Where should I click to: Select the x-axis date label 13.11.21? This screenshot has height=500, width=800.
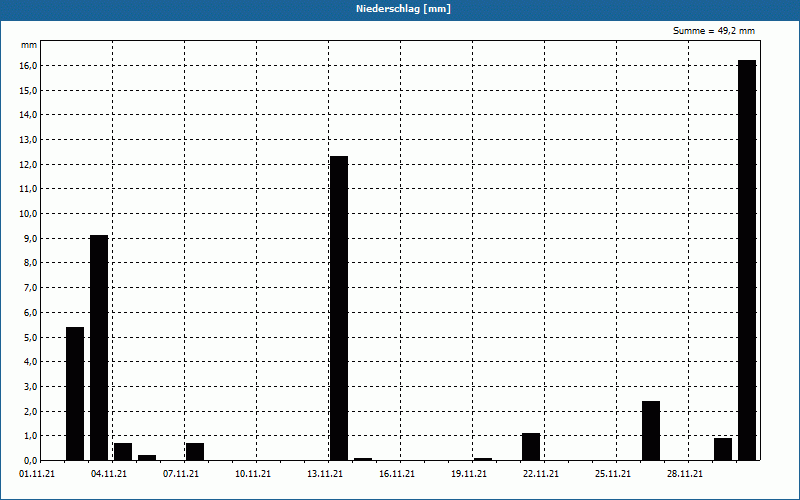click(x=324, y=474)
